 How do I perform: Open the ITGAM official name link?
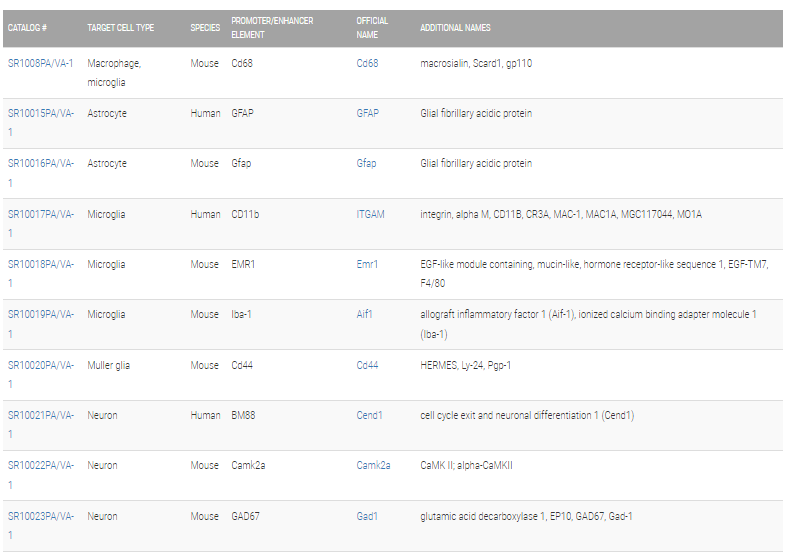coord(370,215)
